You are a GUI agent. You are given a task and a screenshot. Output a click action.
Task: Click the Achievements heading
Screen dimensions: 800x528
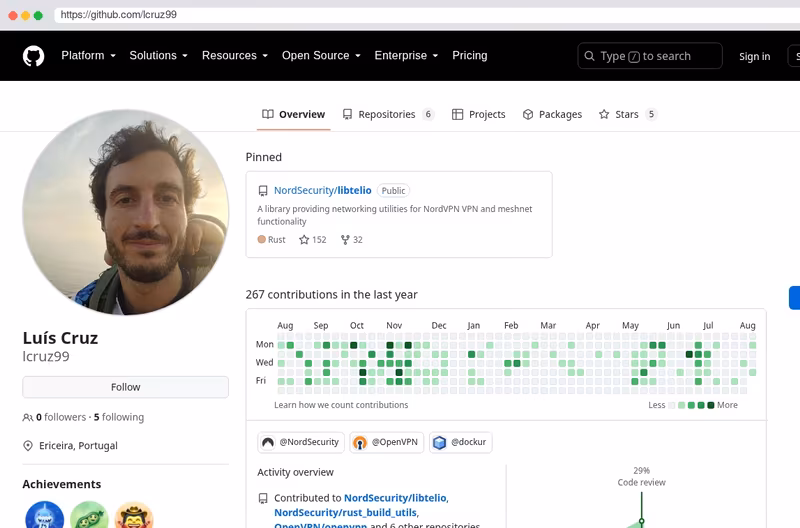click(x=62, y=484)
